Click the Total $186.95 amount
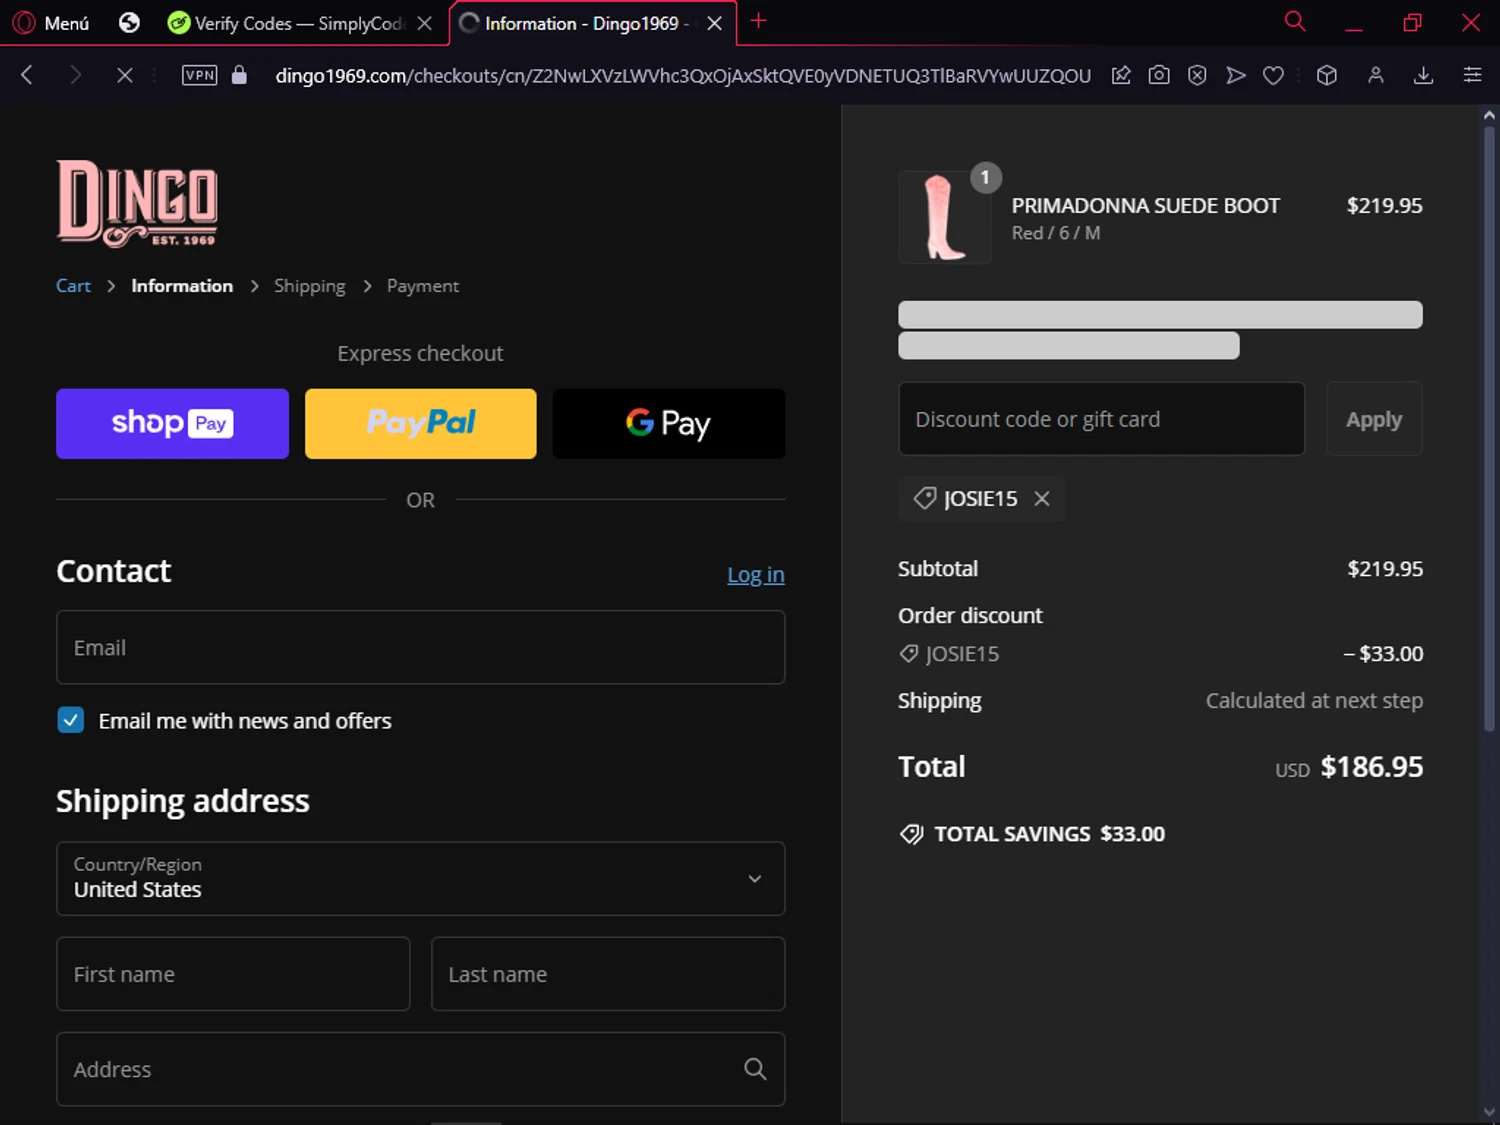The width and height of the screenshot is (1500, 1125). coord(1372,767)
